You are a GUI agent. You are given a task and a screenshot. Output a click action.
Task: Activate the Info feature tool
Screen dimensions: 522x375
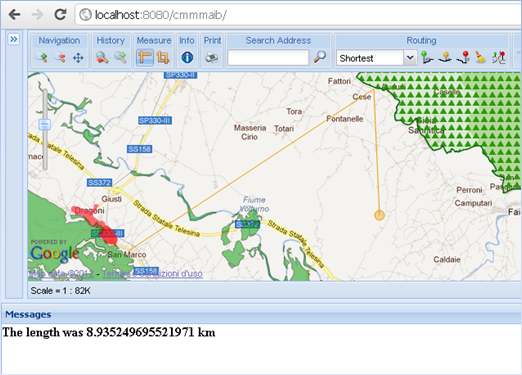pyautogui.click(x=187, y=58)
